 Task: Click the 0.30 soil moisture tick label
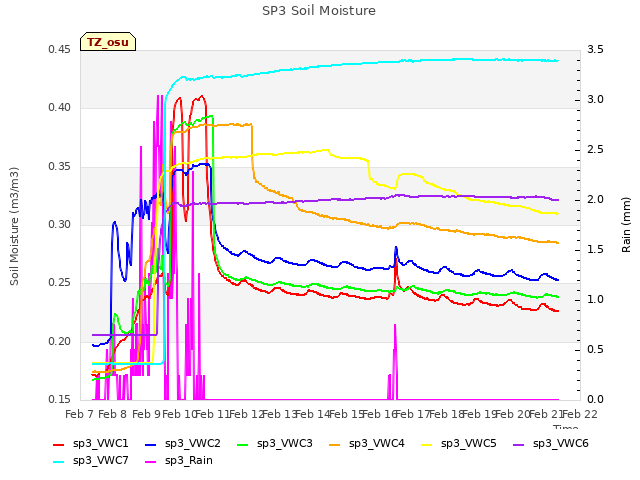click(59, 224)
